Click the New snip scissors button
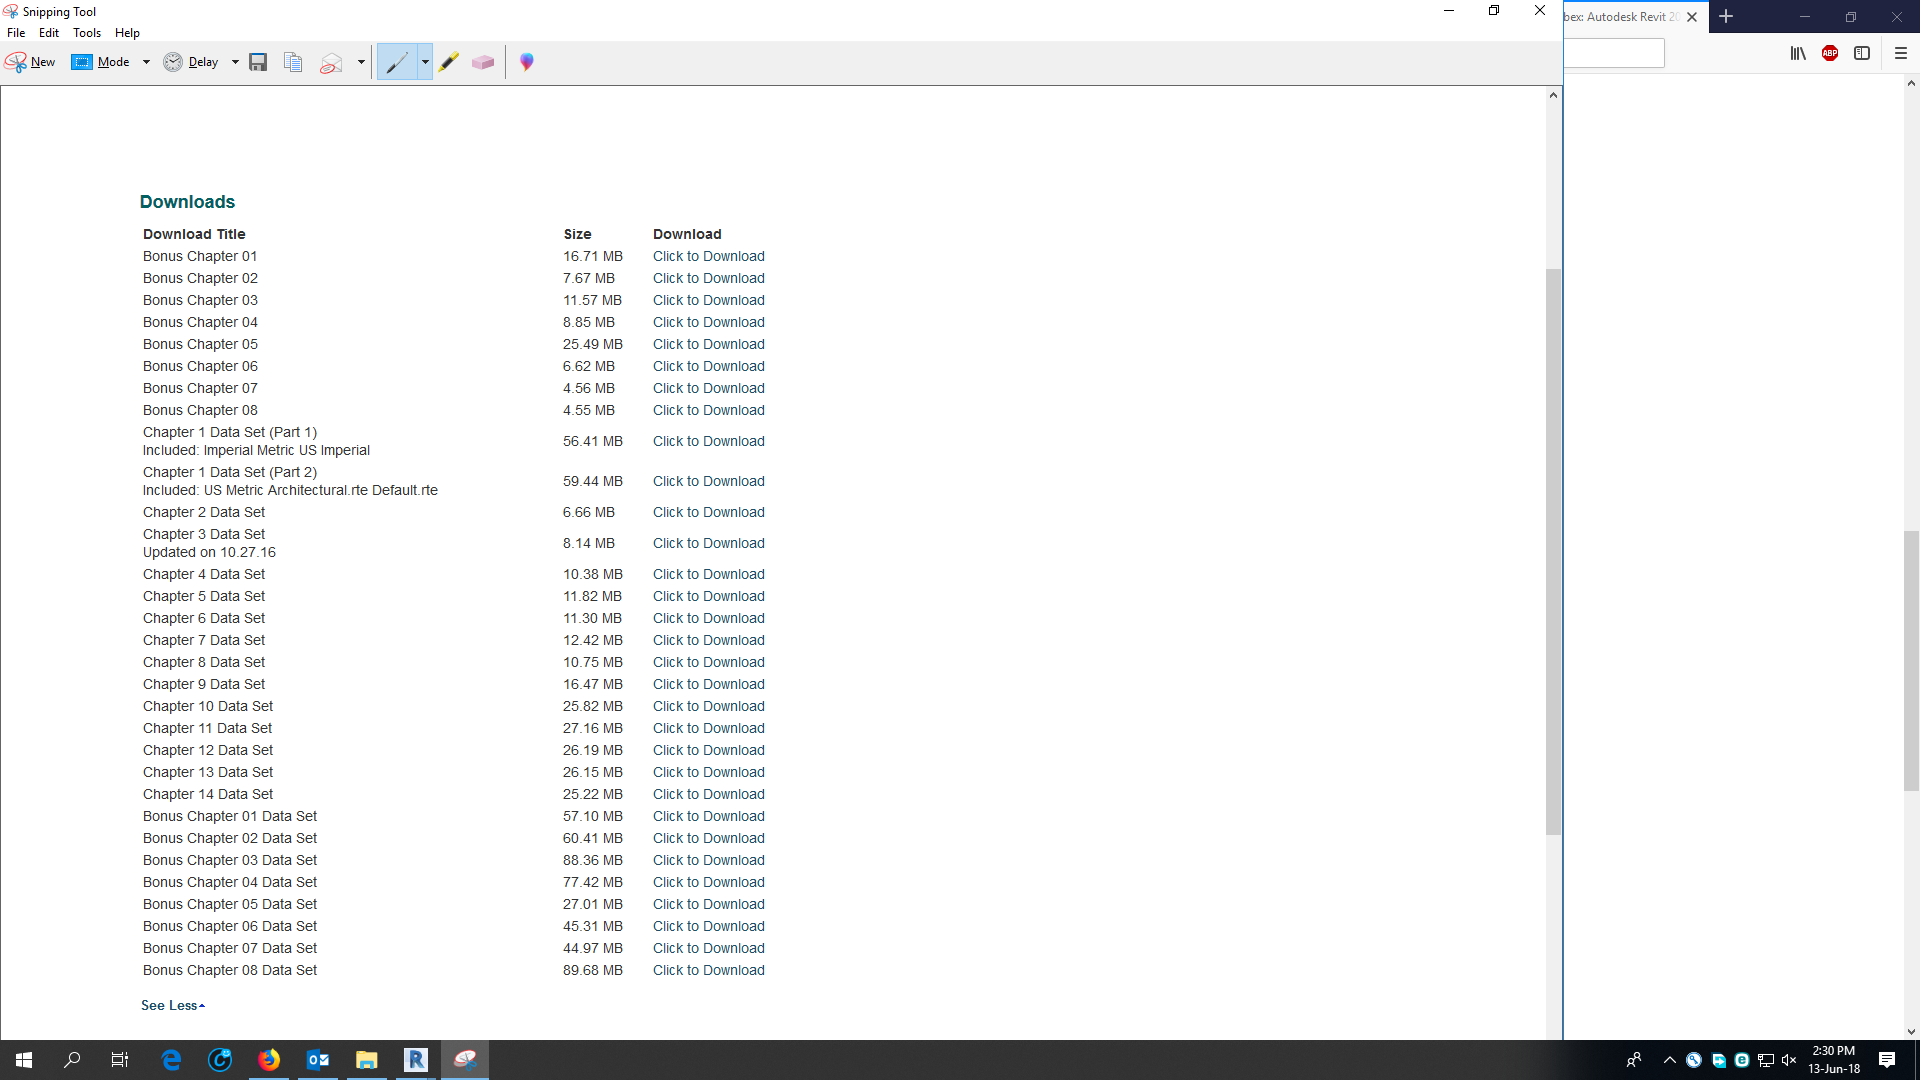 30,62
